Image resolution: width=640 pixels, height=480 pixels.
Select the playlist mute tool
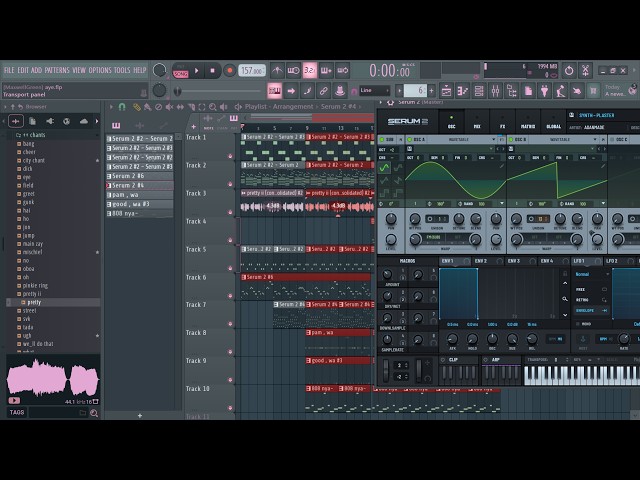click(169, 107)
